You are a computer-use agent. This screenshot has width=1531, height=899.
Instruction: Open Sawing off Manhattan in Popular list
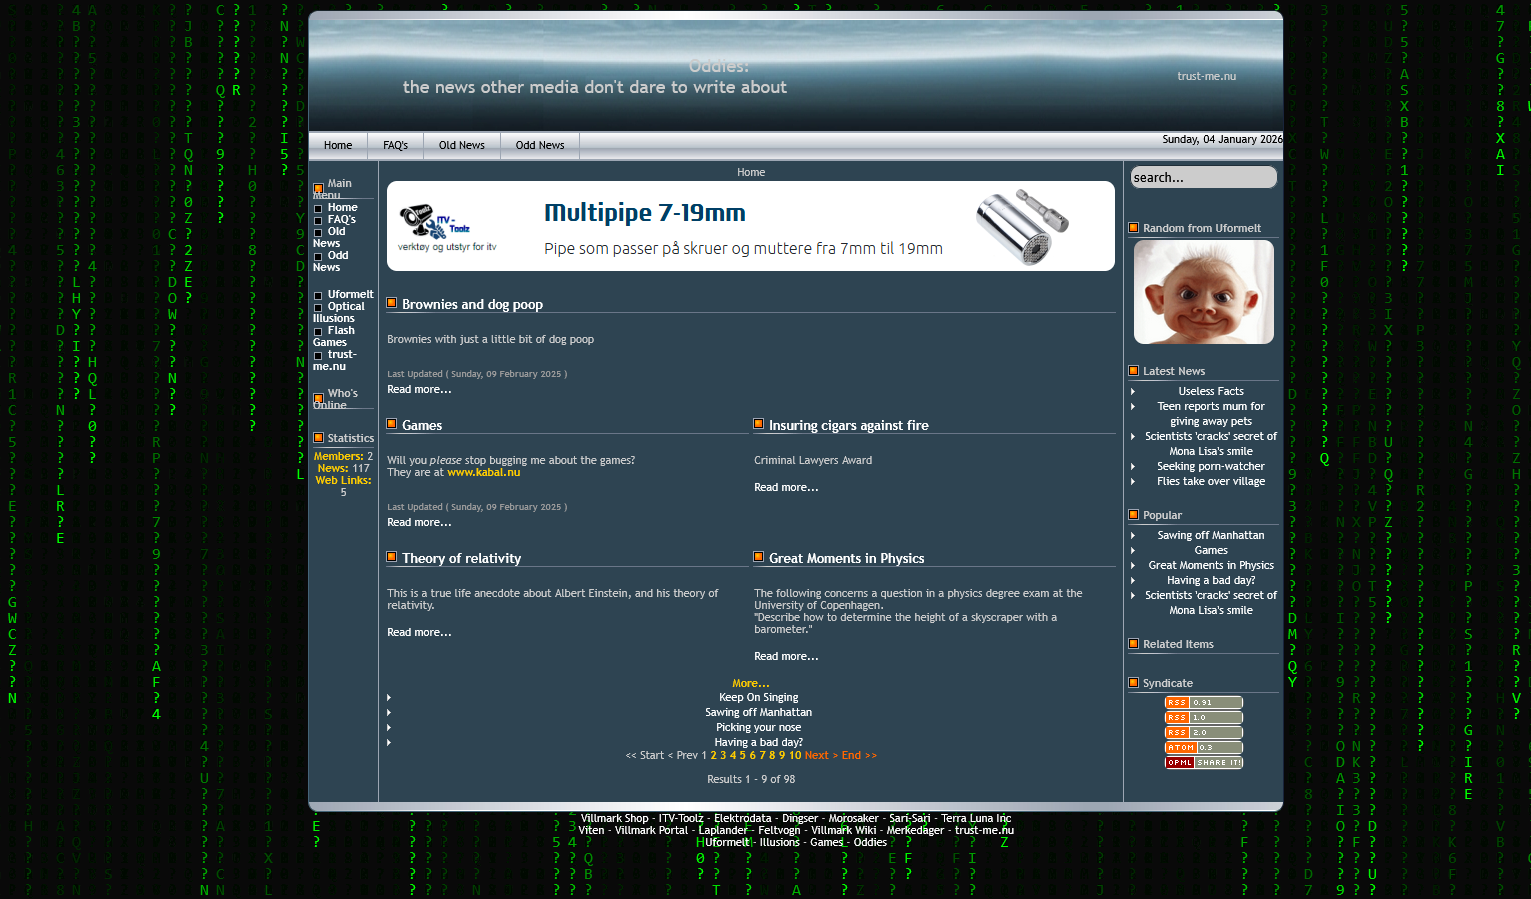[x=1210, y=536]
